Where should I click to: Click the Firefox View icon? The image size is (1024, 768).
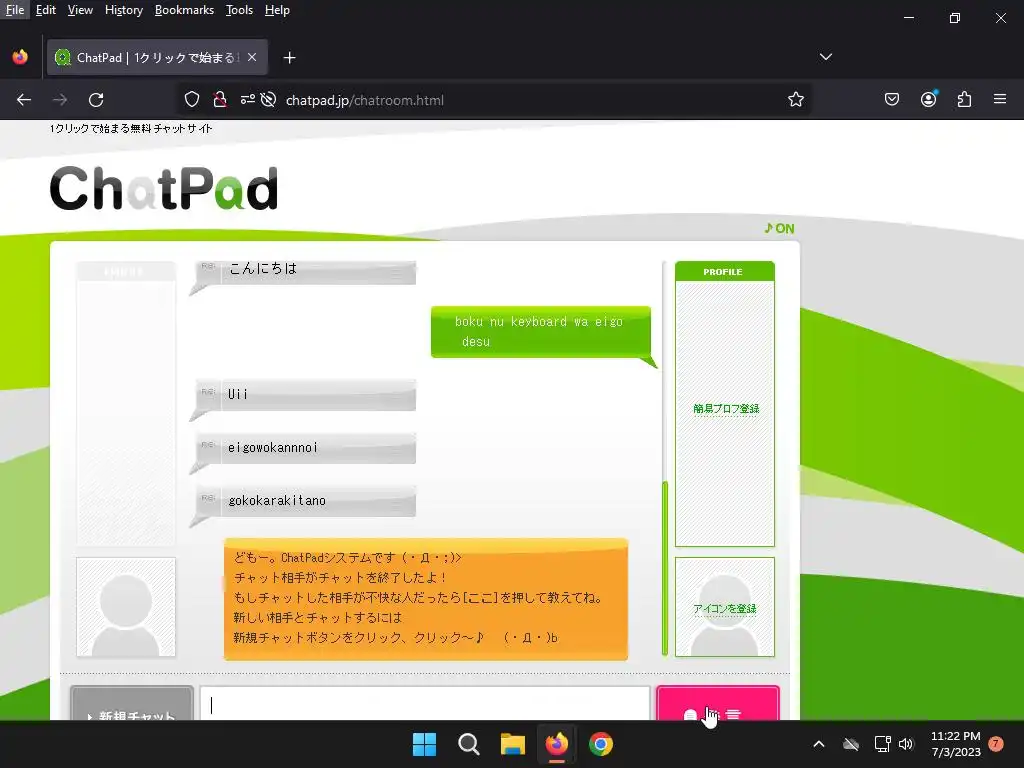(x=20, y=57)
